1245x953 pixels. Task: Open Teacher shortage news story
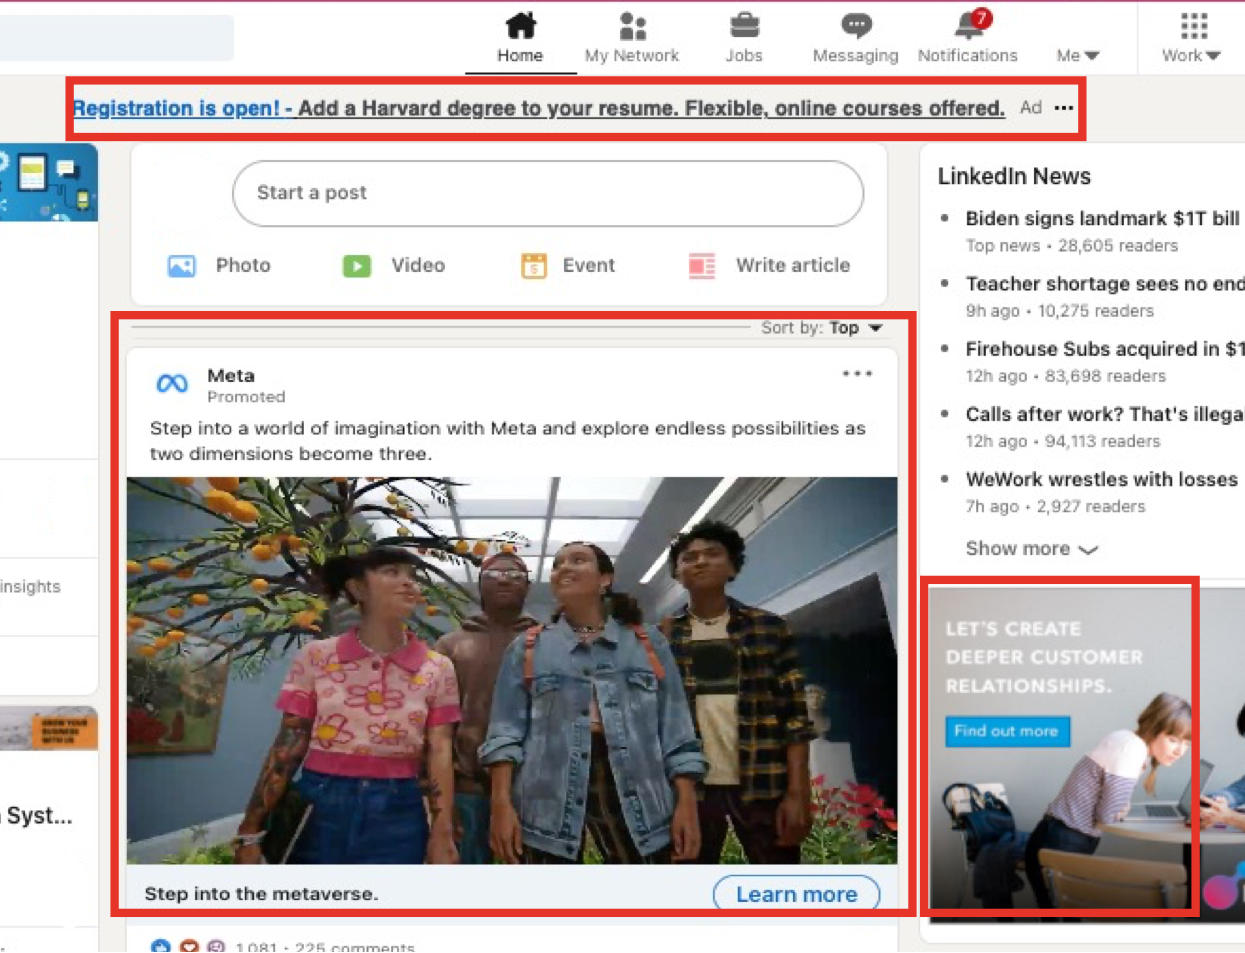[x=1104, y=284]
